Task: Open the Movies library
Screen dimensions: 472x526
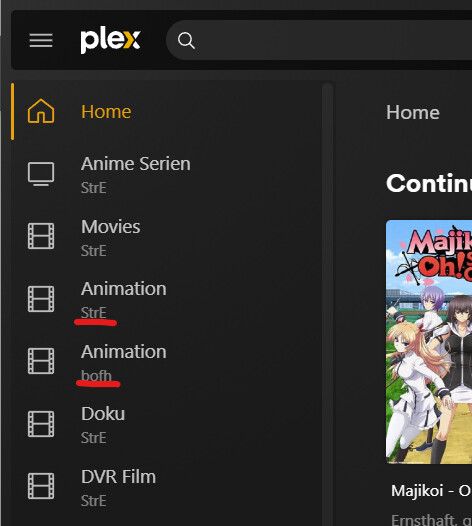Action: (x=166, y=237)
